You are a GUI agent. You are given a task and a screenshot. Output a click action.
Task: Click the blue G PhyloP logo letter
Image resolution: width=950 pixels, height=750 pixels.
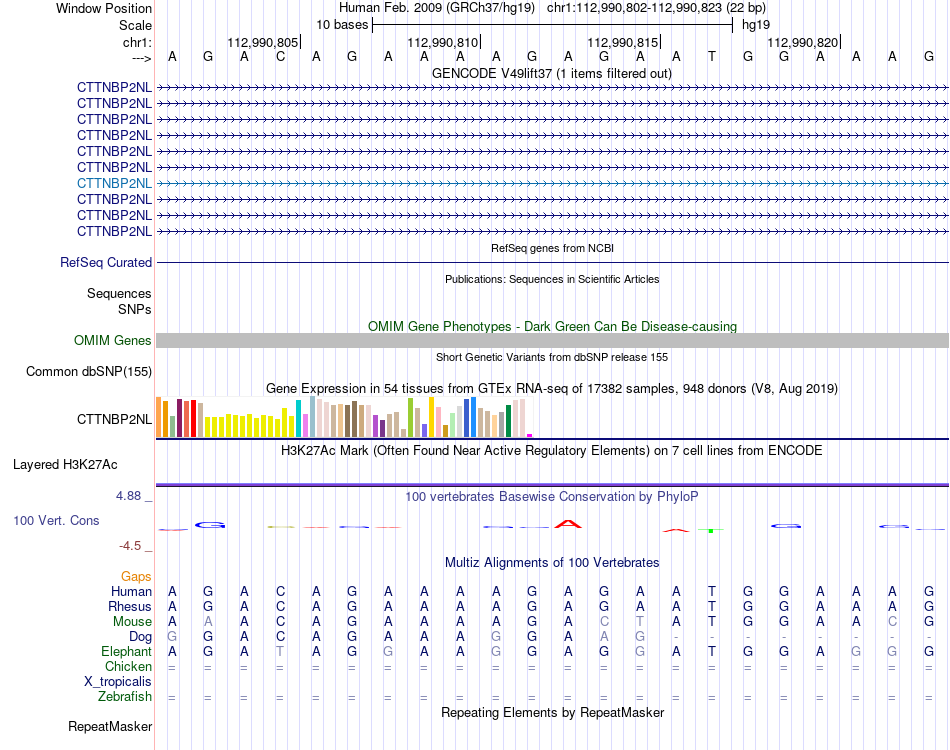(x=210, y=525)
